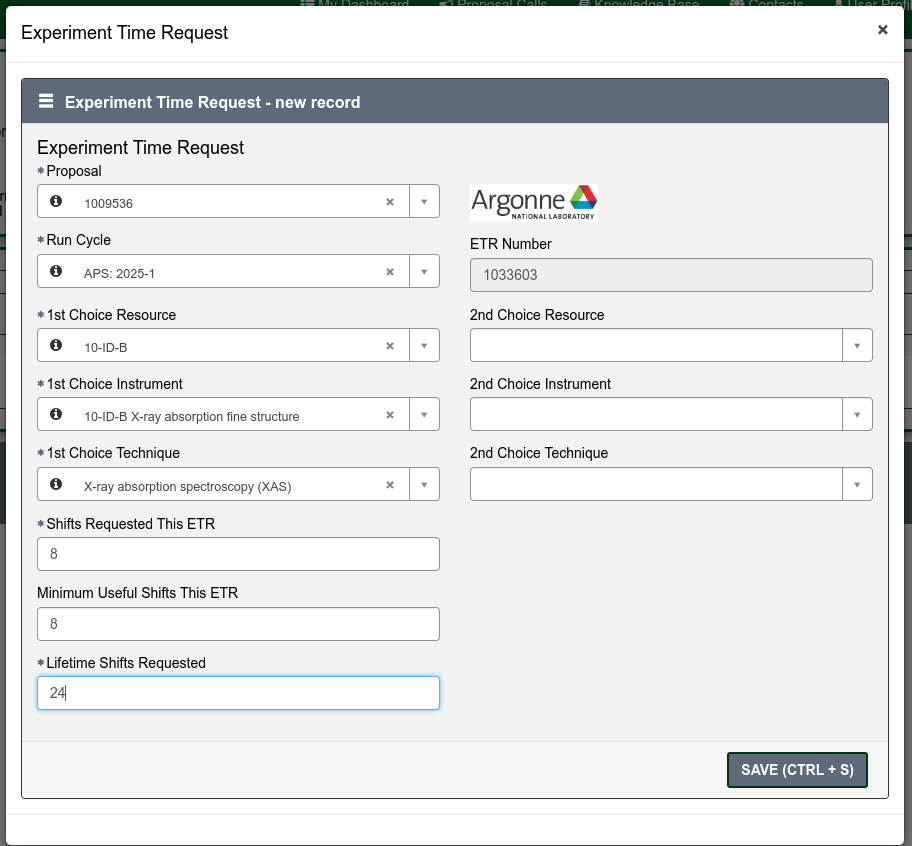
Task: Clear the X-ray absorption spectroscopy technique
Action: click(x=390, y=485)
